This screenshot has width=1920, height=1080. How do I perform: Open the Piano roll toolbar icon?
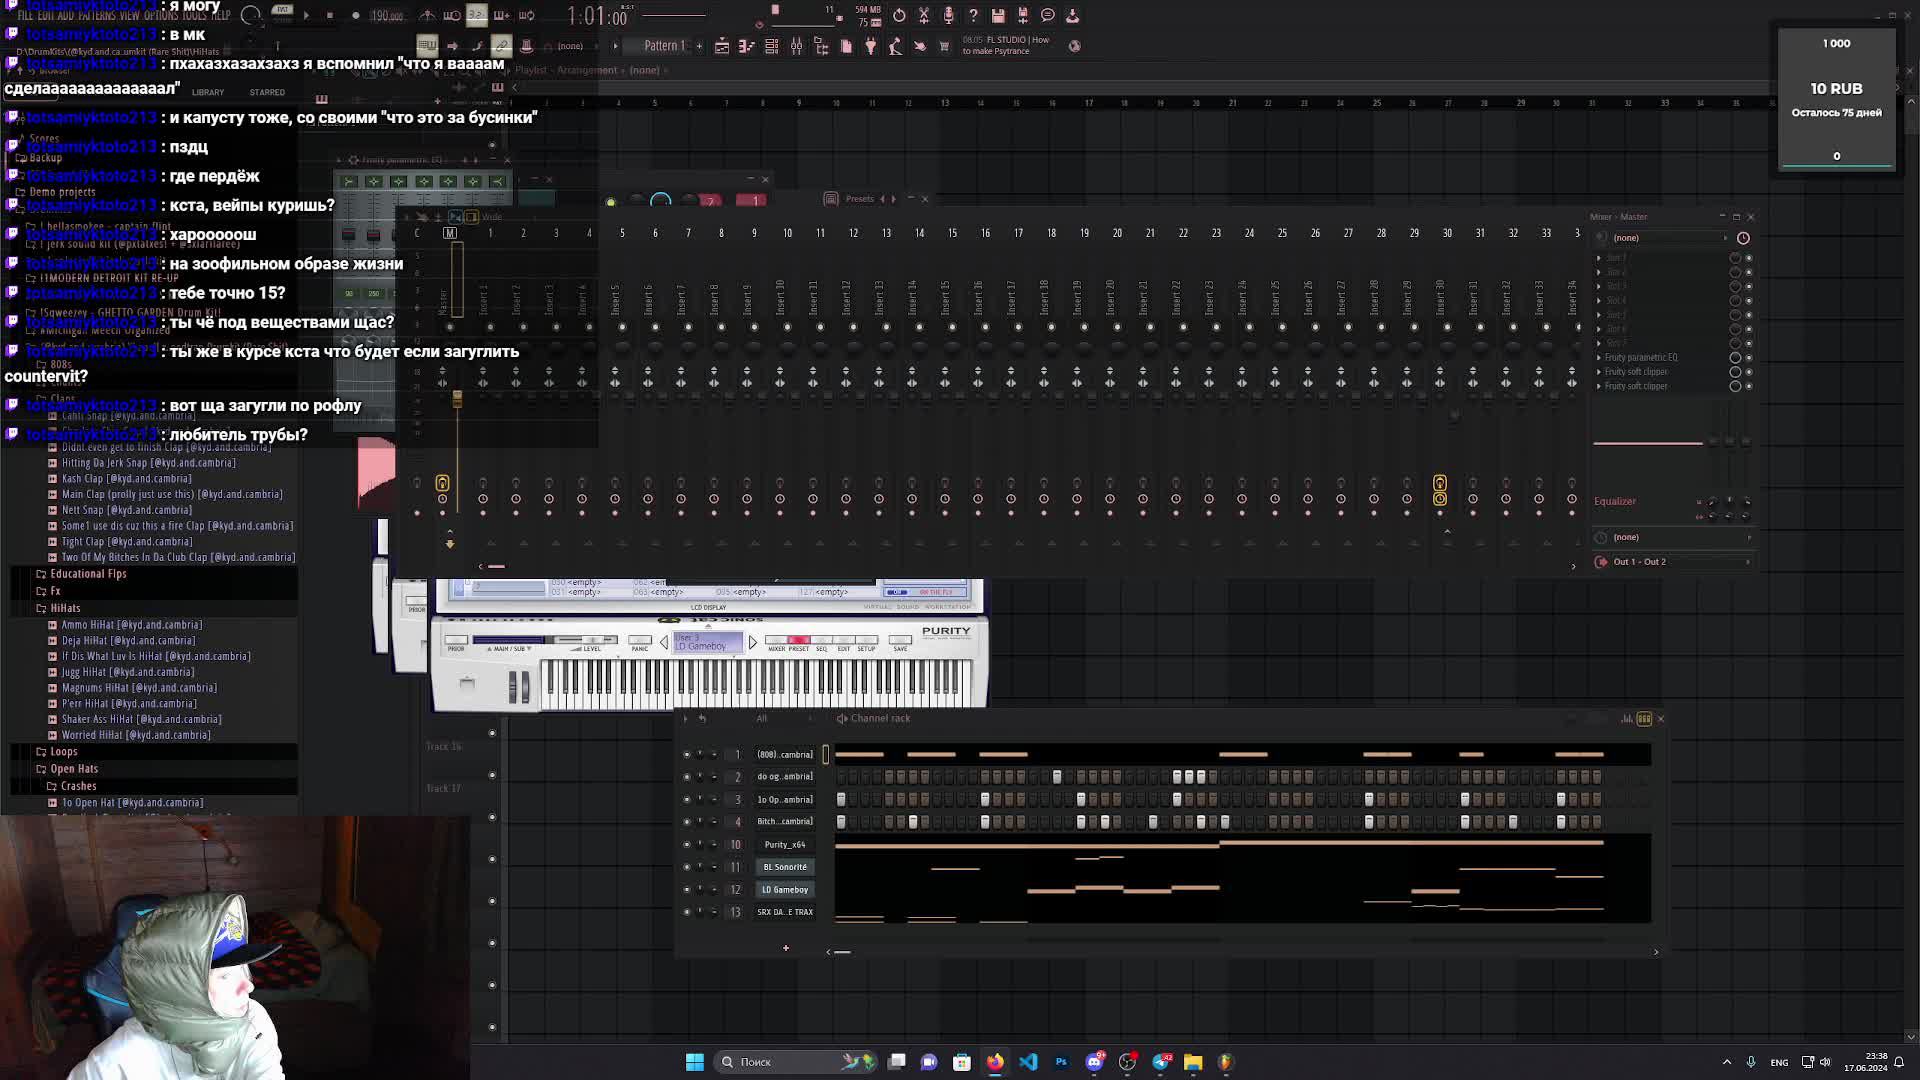pos(746,46)
